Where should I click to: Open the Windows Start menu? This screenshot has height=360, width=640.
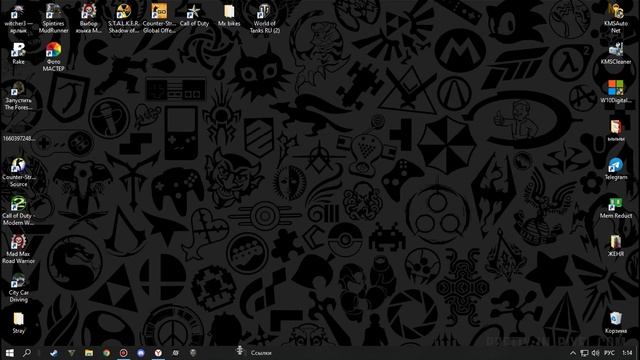[10, 353]
